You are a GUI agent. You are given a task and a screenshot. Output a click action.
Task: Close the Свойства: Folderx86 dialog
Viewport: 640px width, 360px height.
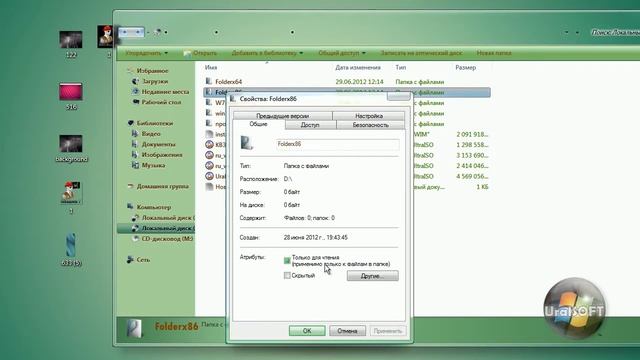399,96
